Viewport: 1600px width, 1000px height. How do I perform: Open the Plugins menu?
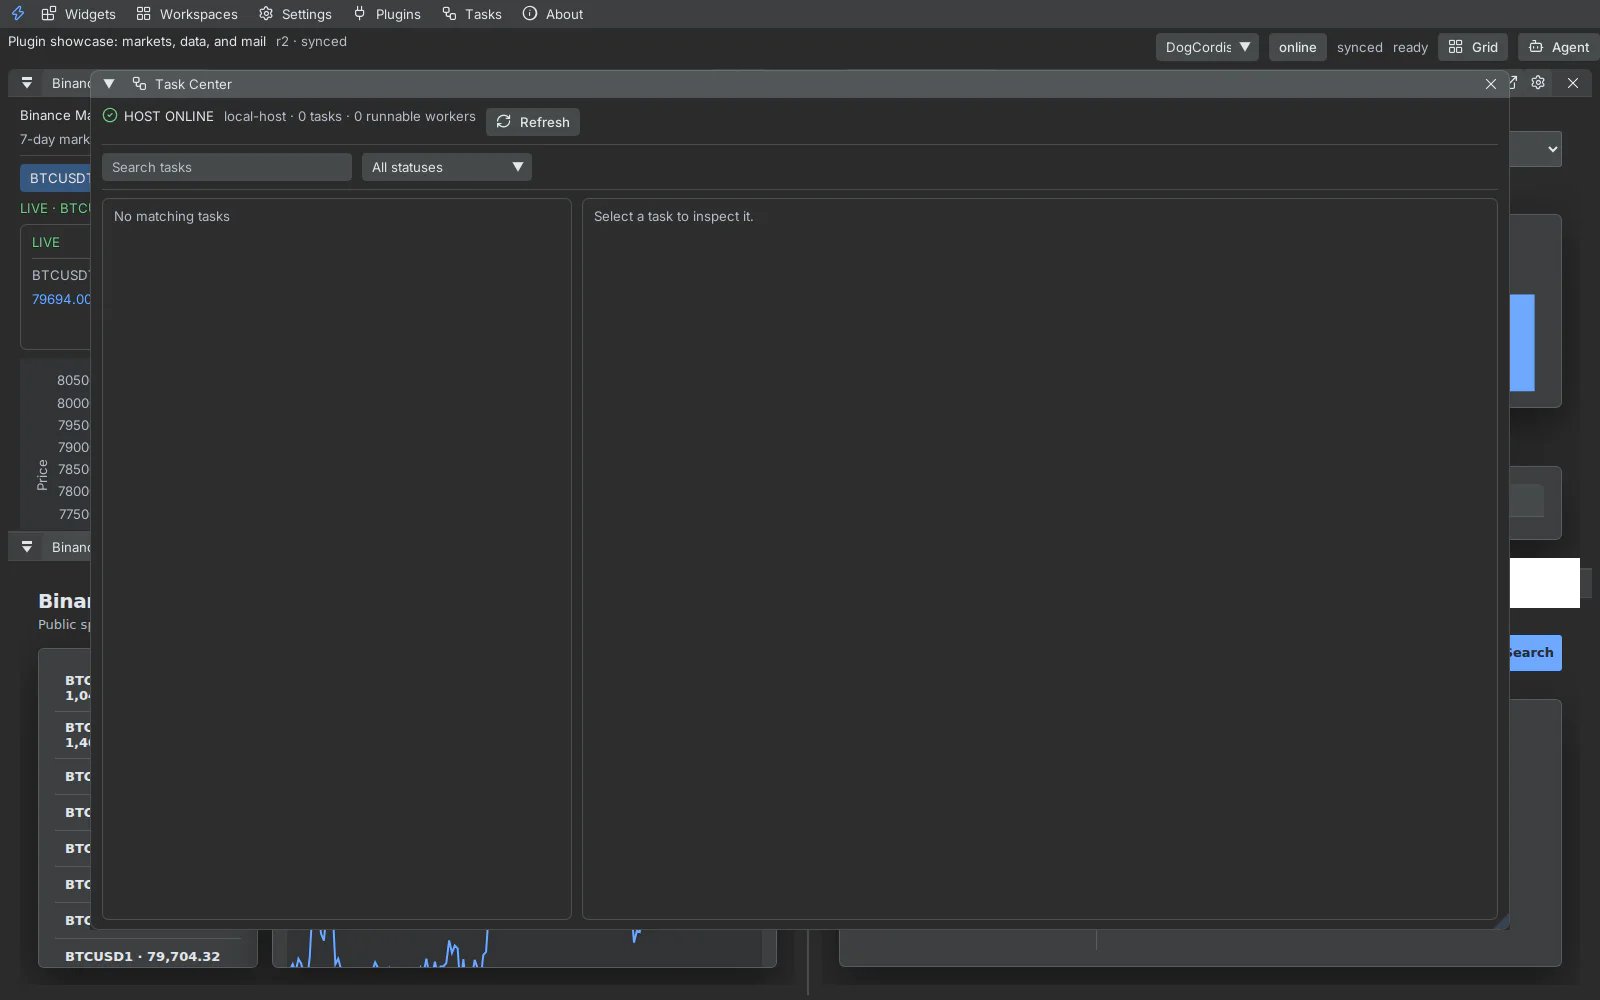tap(387, 14)
